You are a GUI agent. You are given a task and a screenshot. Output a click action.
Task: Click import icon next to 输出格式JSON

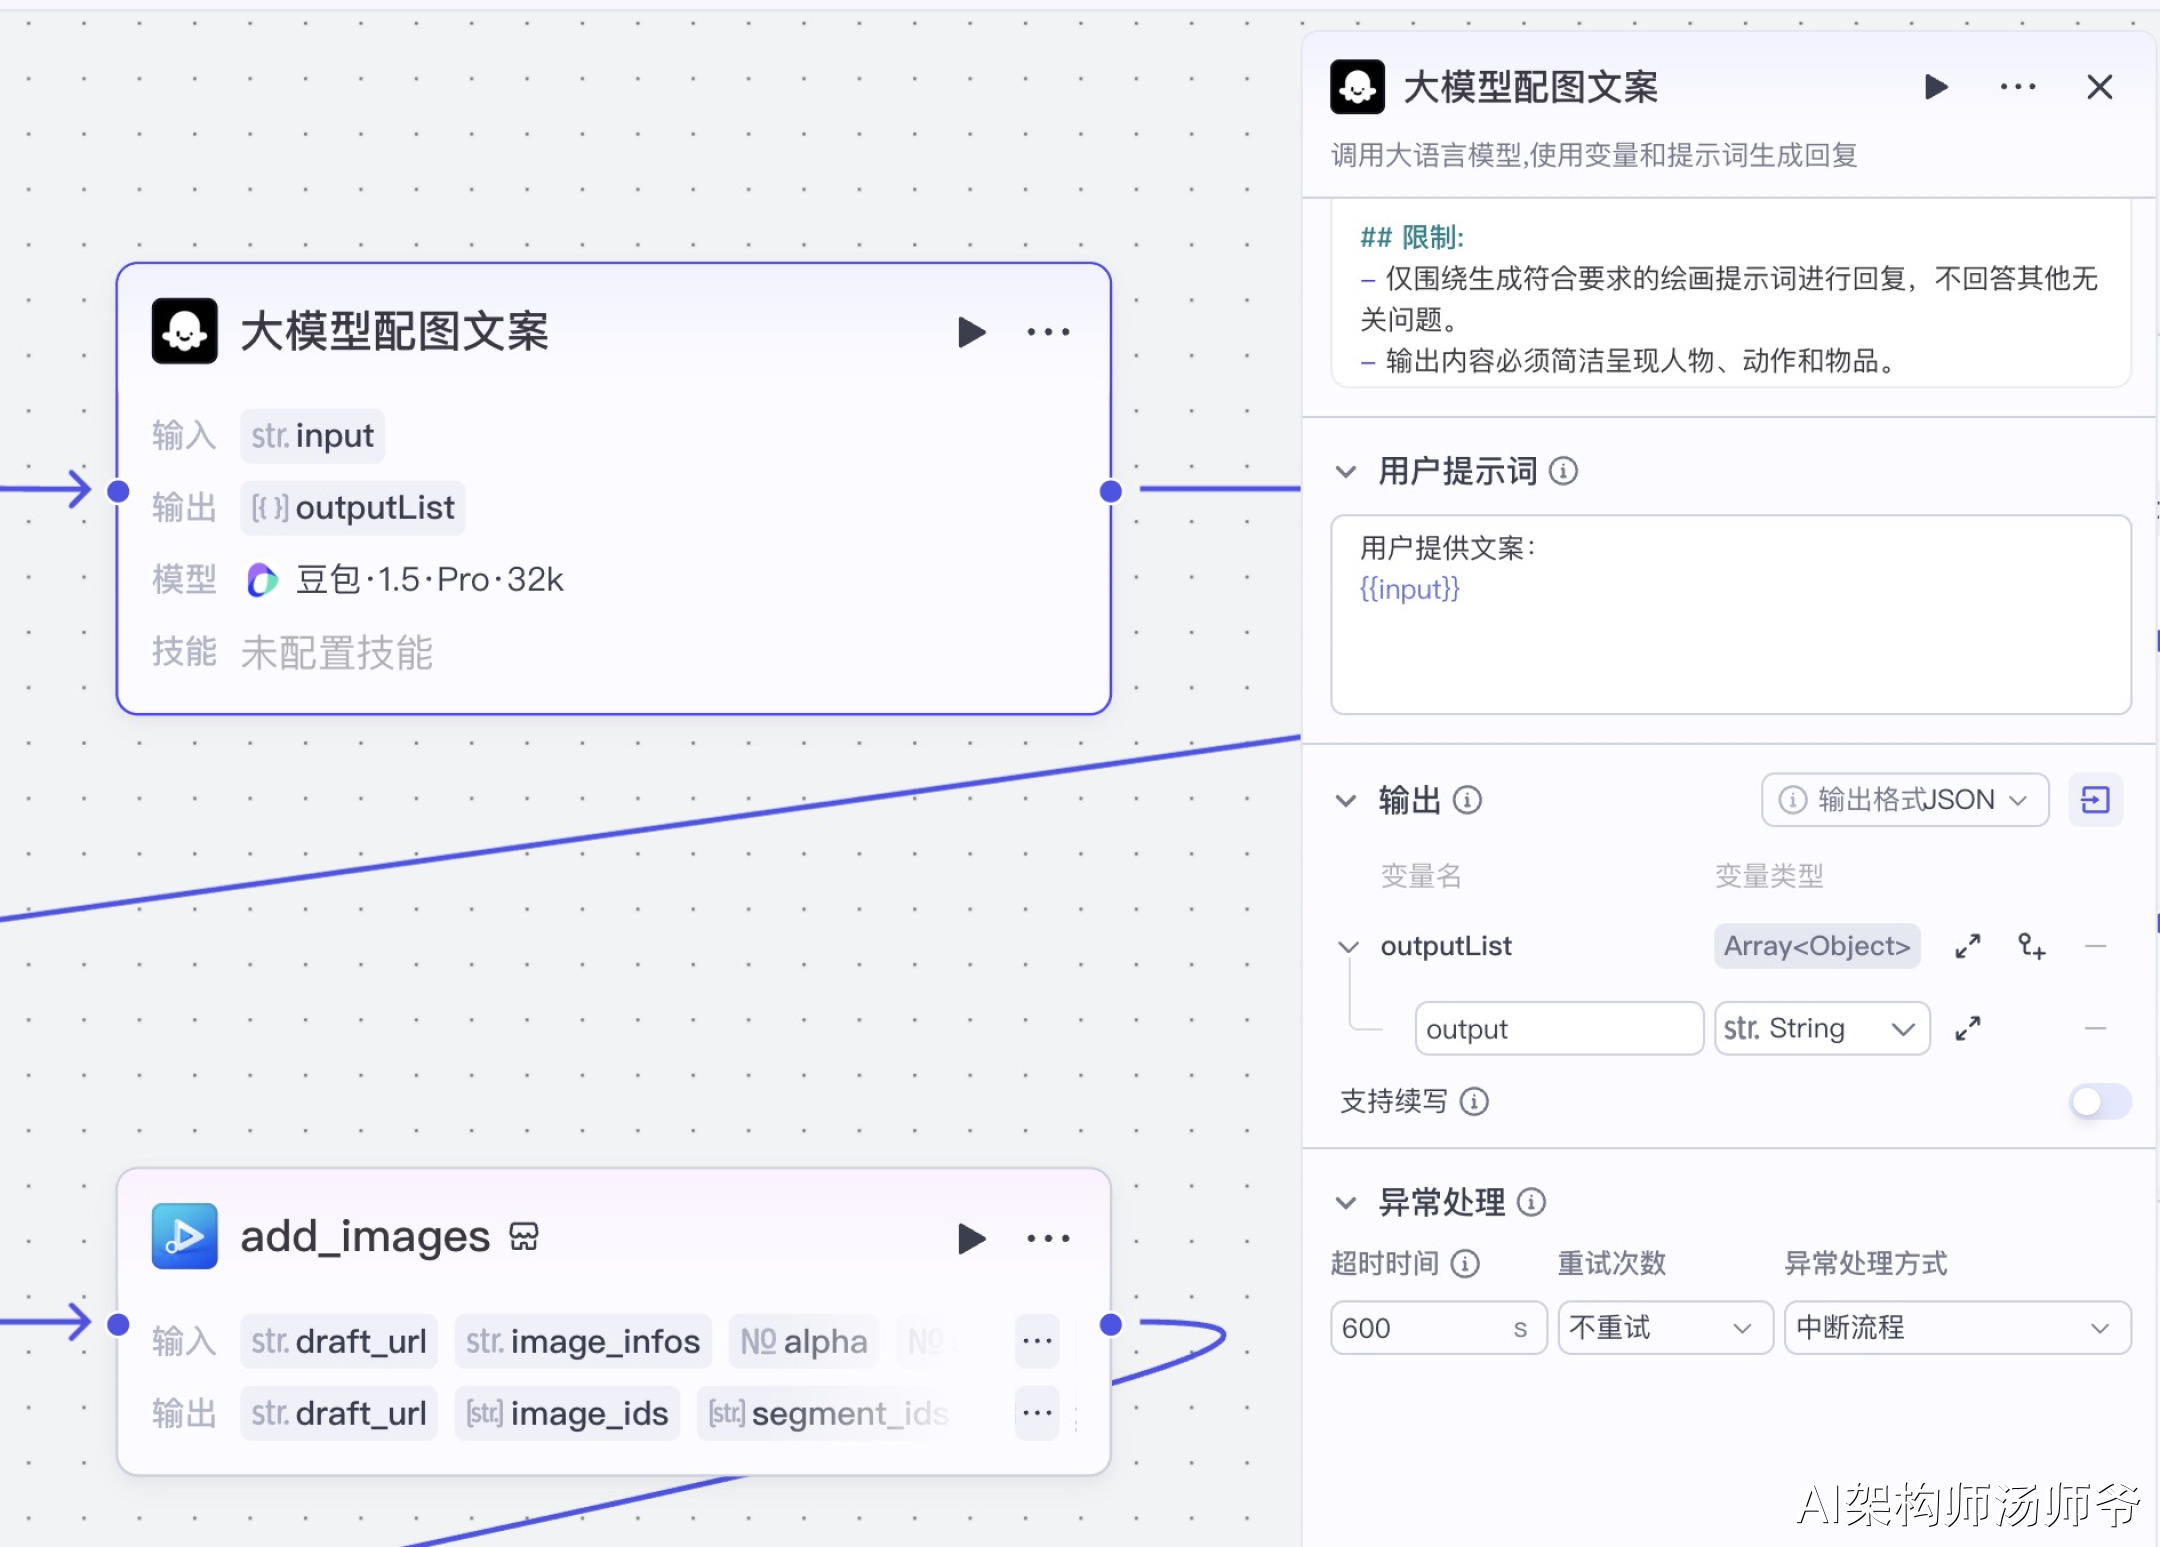tap(2095, 800)
